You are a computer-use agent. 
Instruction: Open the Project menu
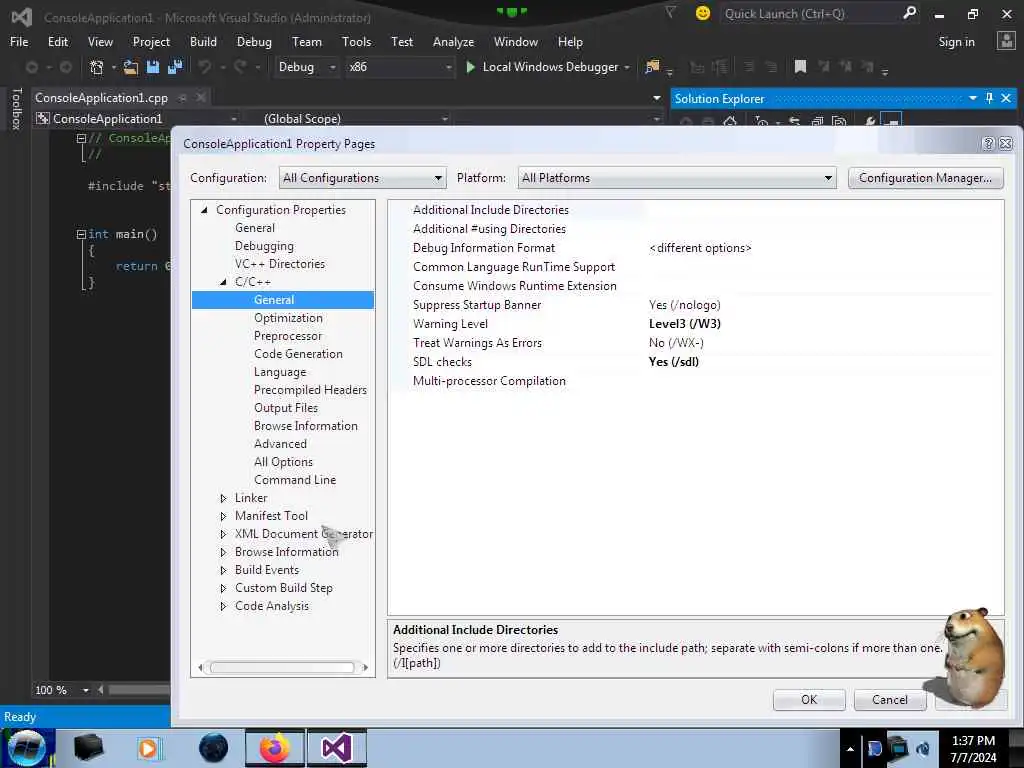point(151,41)
